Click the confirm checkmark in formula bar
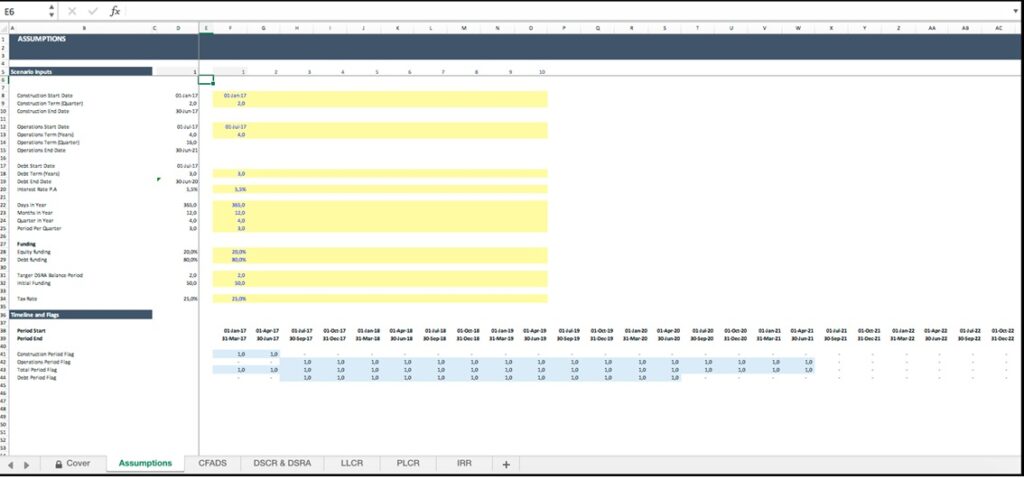 tap(92, 11)
